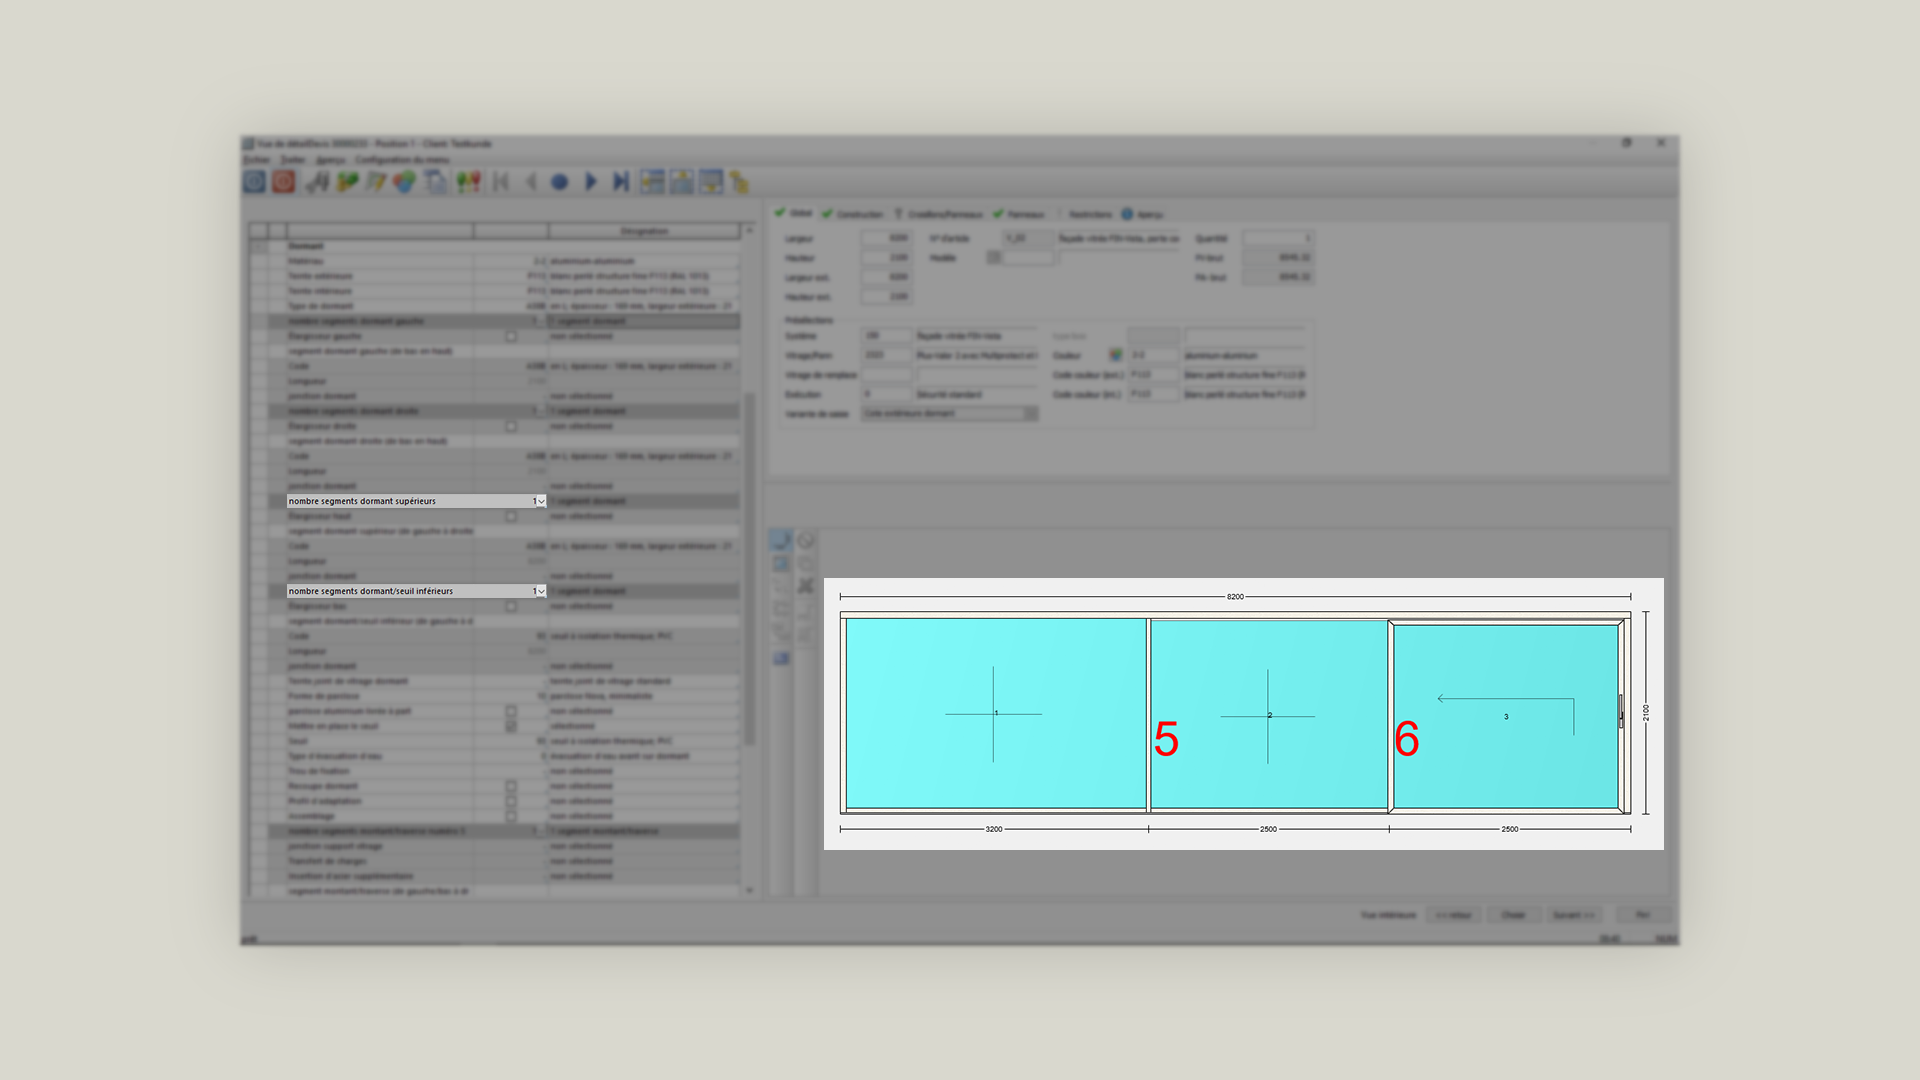Select sliding pane 3 in the drawing
Viewport: 1920px width, 1080px height.
pyautogui.click(x=1506, y=716)
